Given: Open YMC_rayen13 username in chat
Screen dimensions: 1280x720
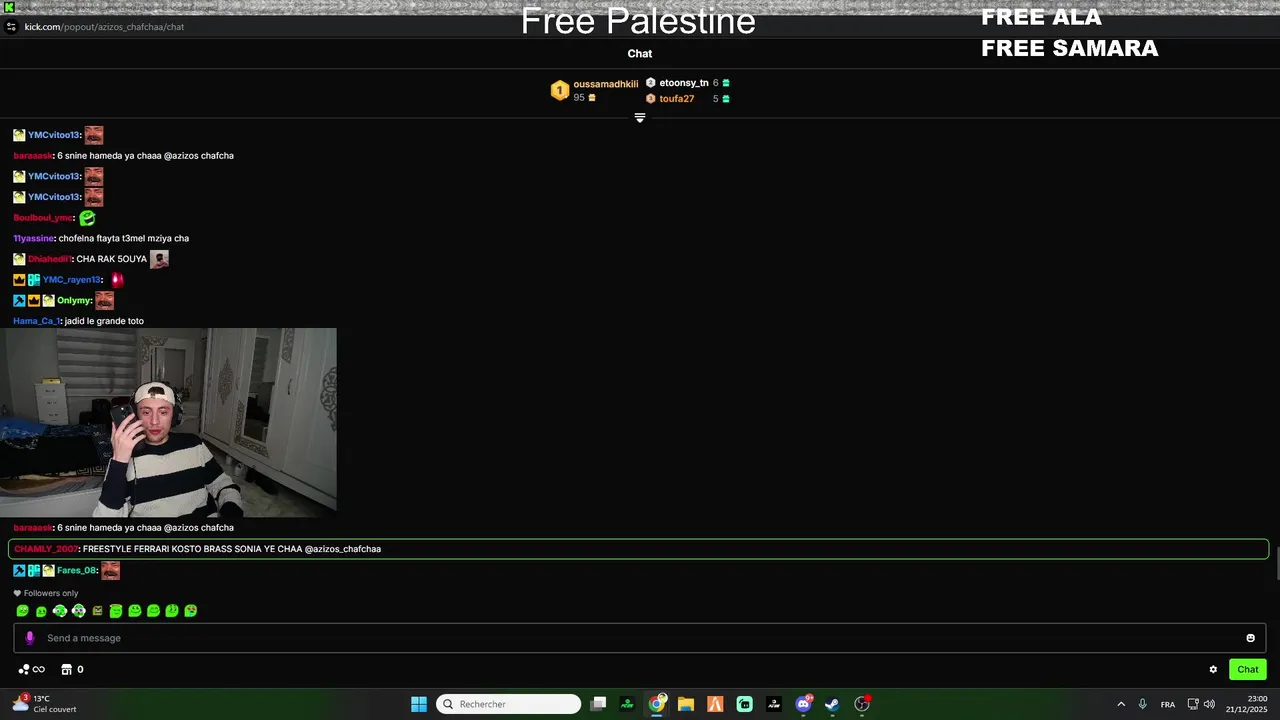Looking at the screenshot, I should point(71,280).
